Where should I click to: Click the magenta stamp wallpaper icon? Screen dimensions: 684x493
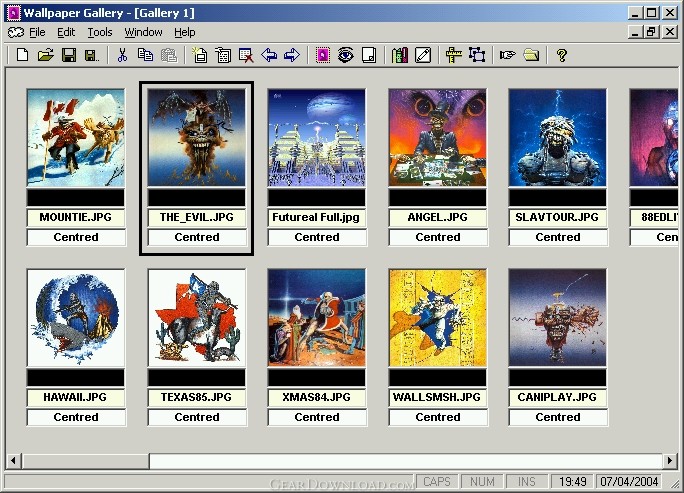(x=323, y=55)
